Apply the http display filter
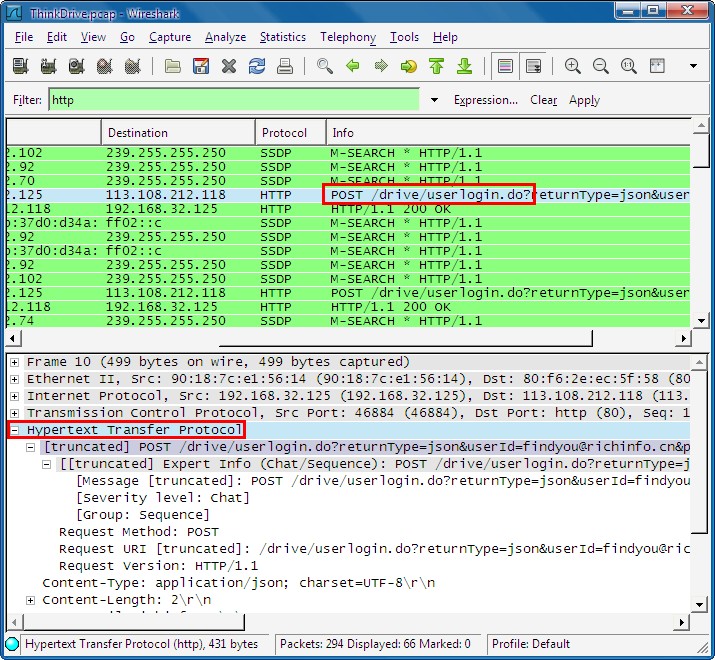Image resolution: width=715 pixels, height=660 pixels. coord(584,100)
